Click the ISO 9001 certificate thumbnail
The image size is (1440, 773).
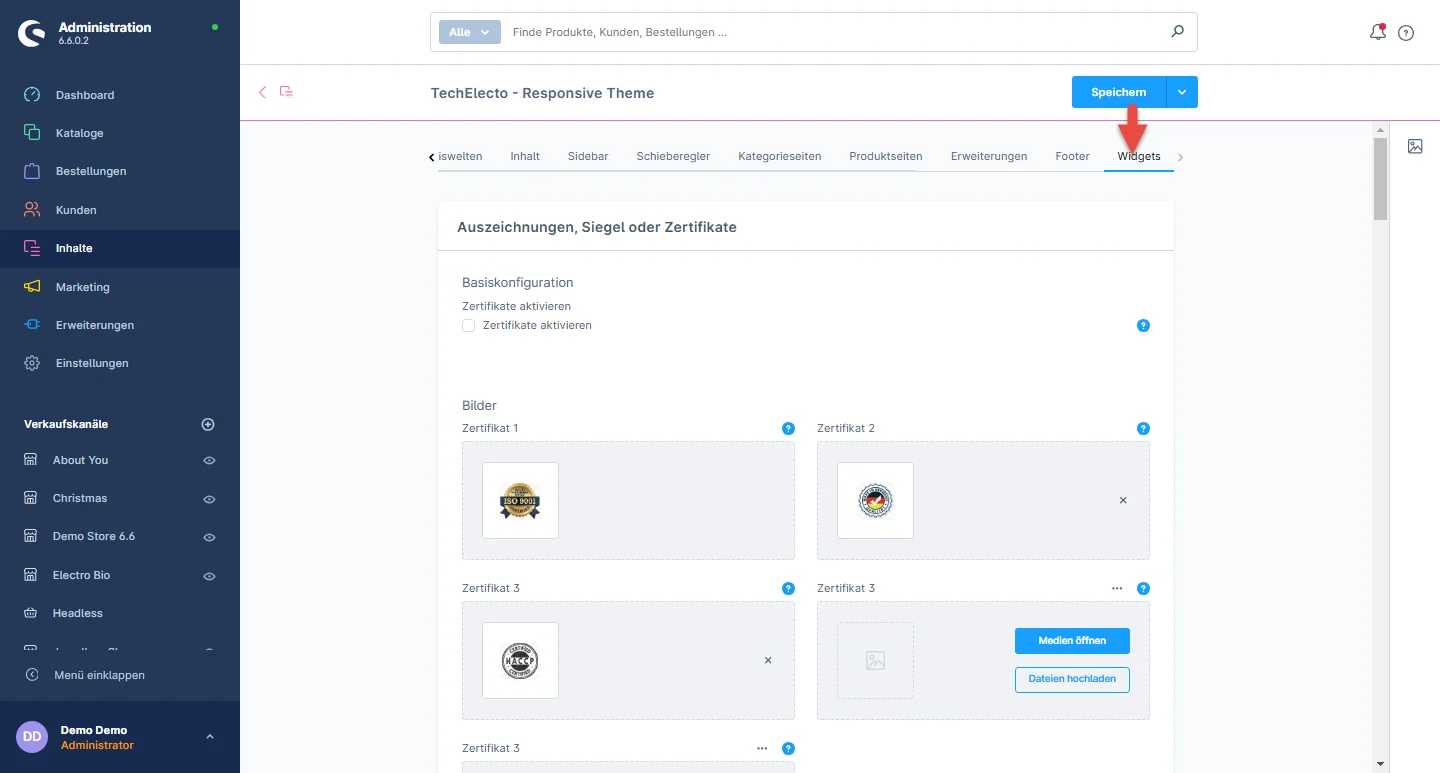tap(520, 500)
